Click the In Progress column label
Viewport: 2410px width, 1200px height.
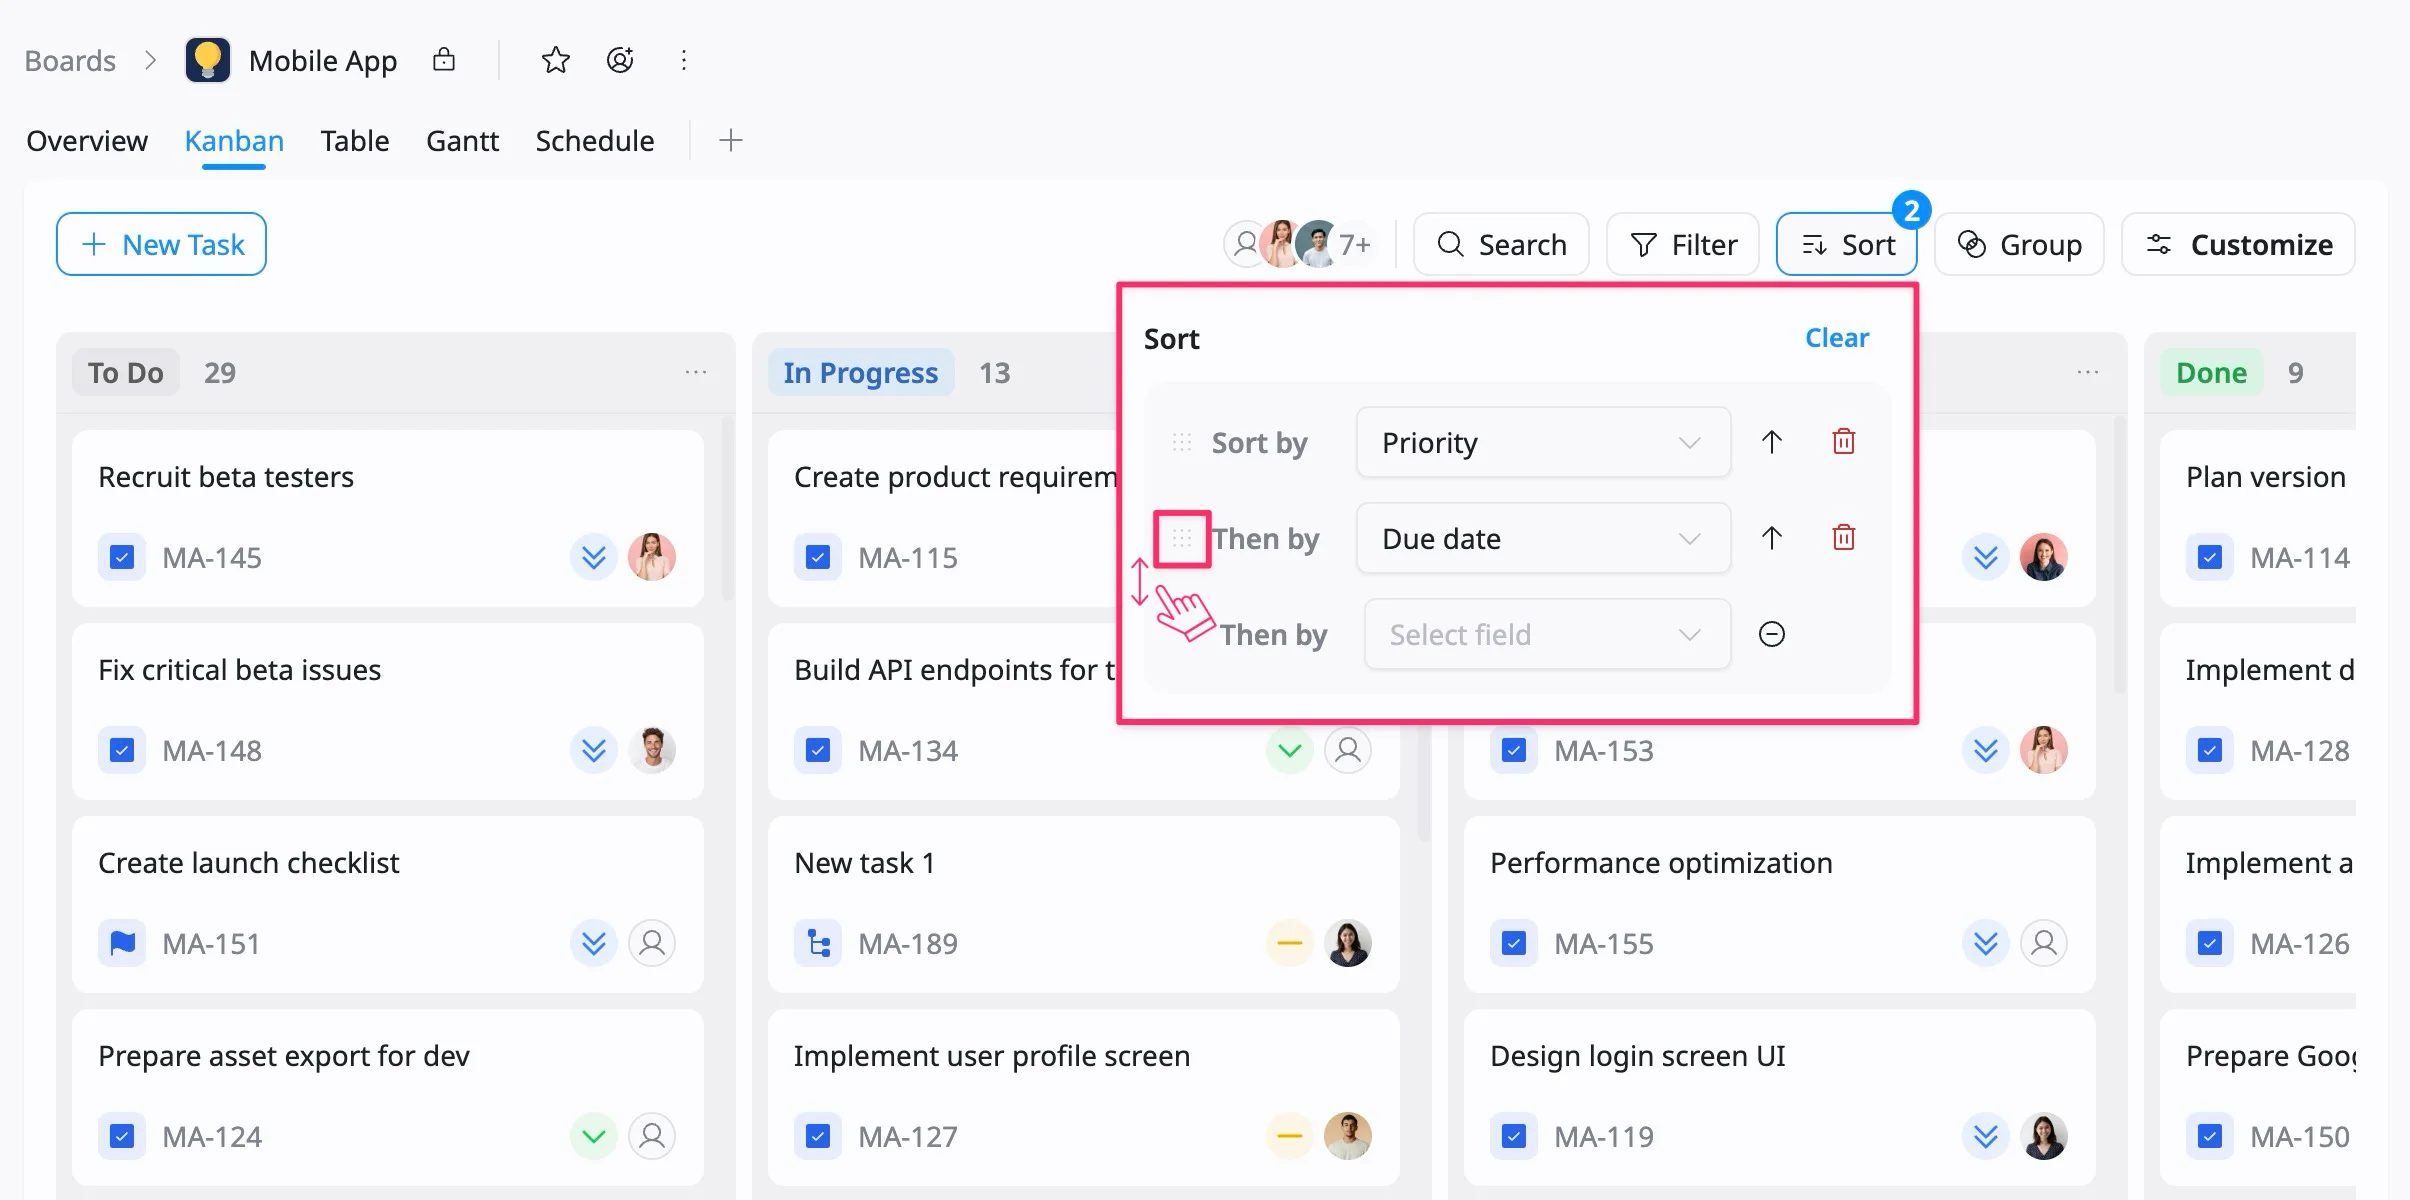click(x=861, y=372)
